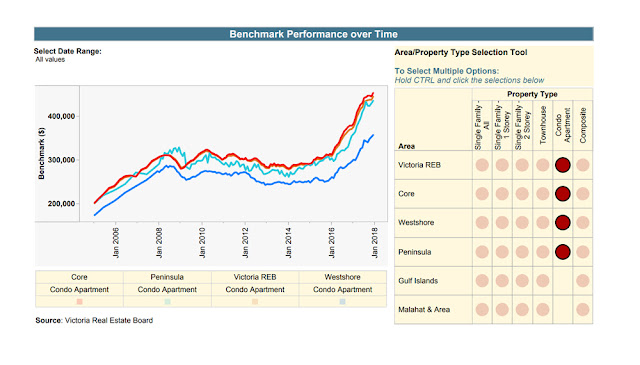Toggle Victoria REB Condo Apartment dark circle
The height and width of the screenshot is (365, 640).
[x=562, y=165]
